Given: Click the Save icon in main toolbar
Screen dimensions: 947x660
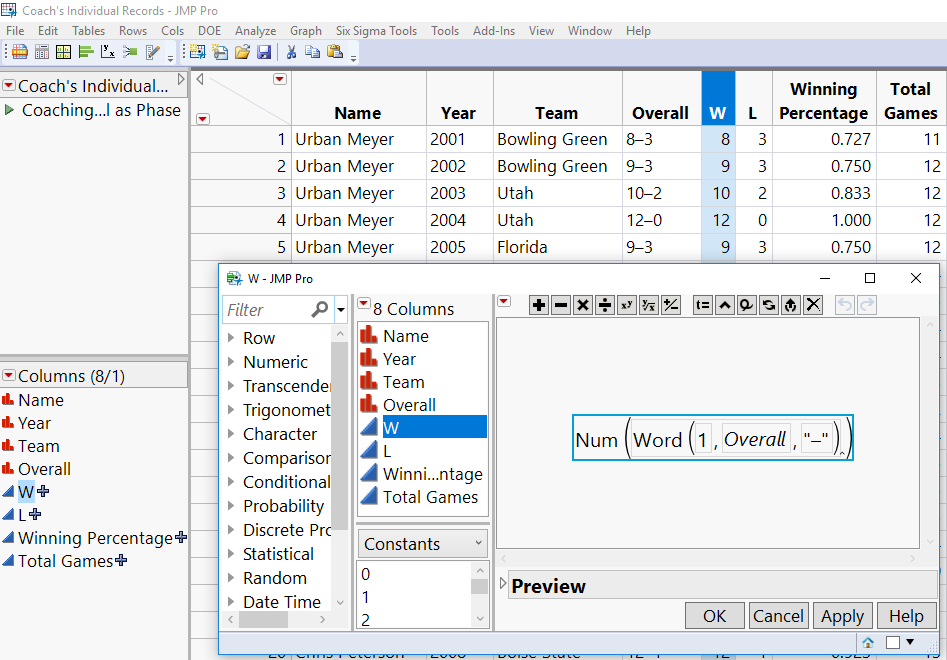Looking at the screenshot, I should [264, 52].
